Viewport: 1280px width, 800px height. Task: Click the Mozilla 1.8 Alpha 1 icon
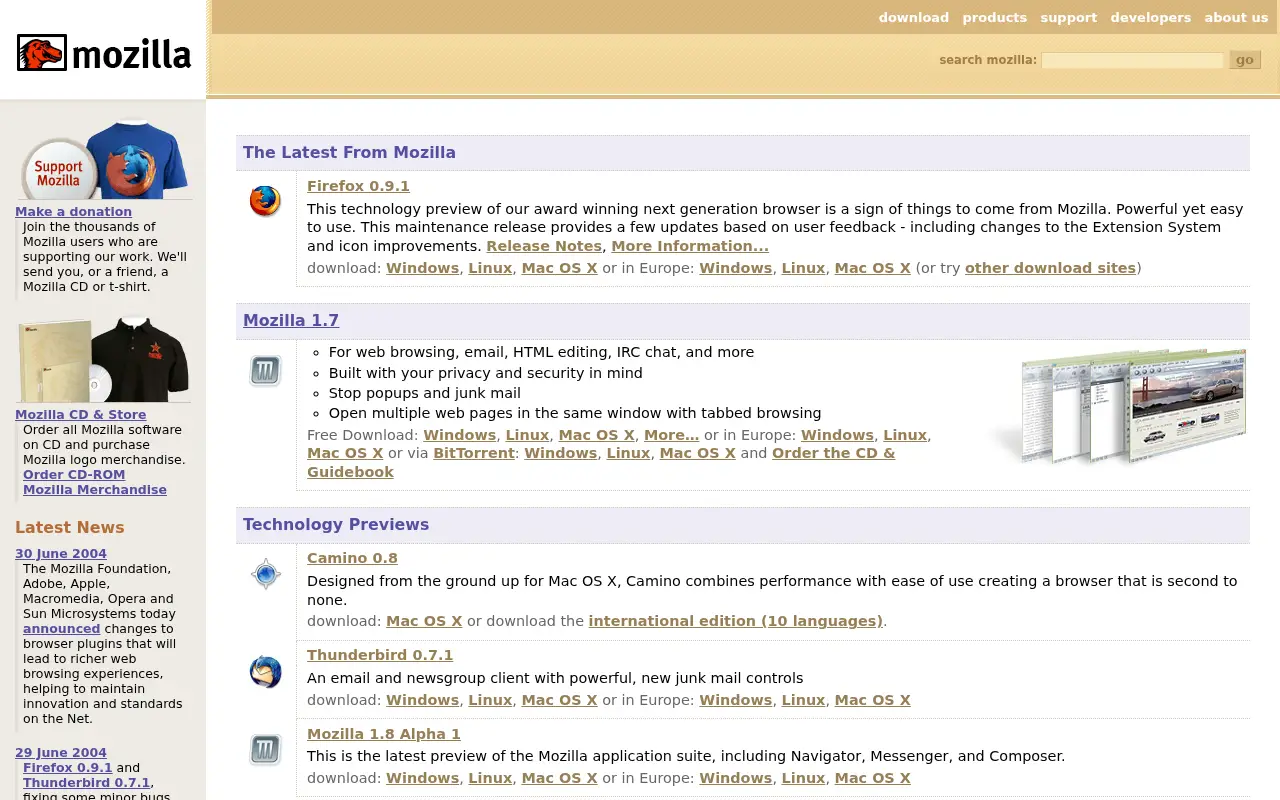coord(265,750)
